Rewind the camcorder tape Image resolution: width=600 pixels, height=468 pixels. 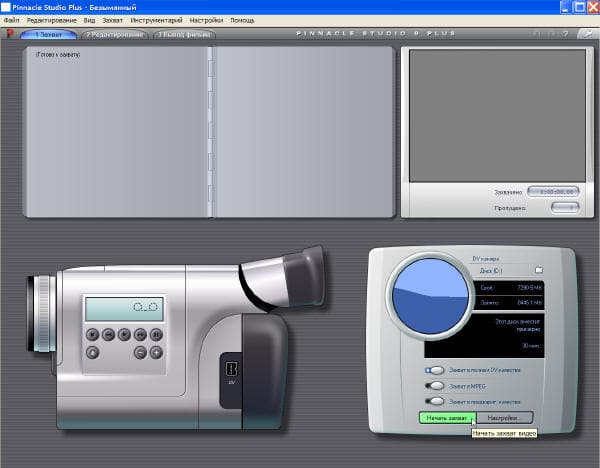pos(108,334)
